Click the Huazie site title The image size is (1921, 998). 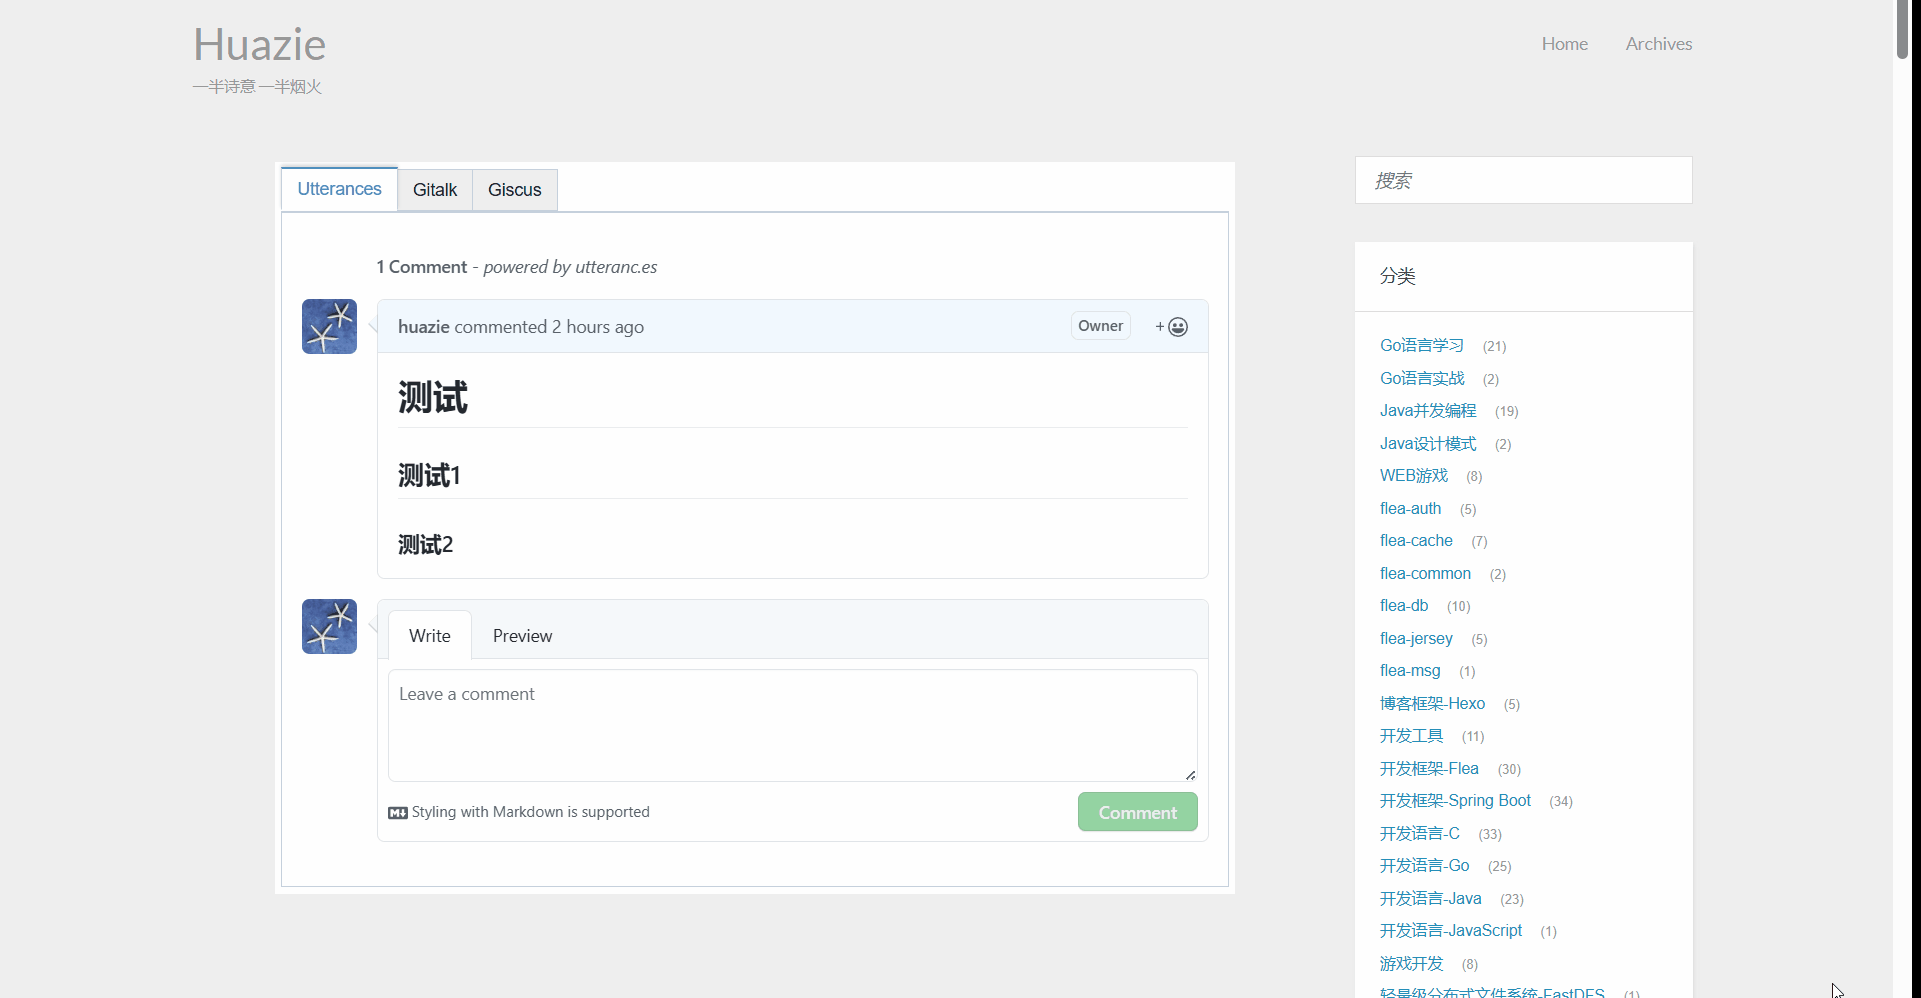pos(259,45)
